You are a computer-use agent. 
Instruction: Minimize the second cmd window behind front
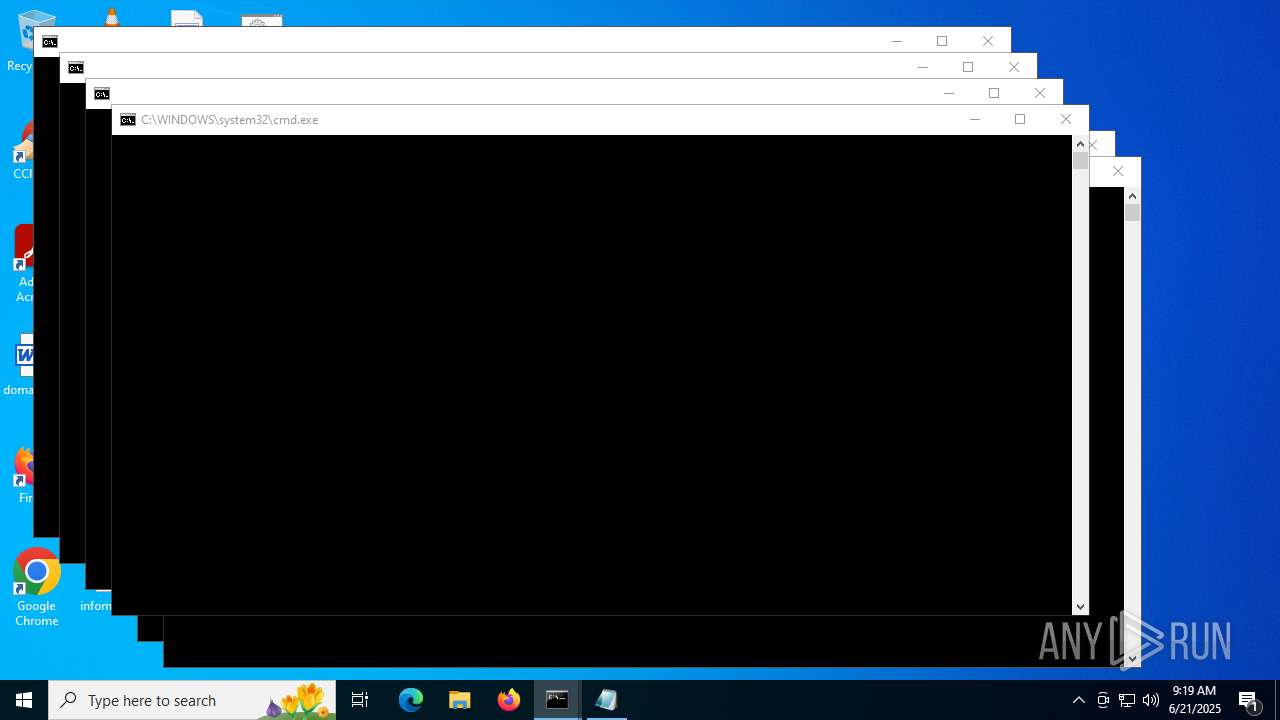click(x=948, y=93)
